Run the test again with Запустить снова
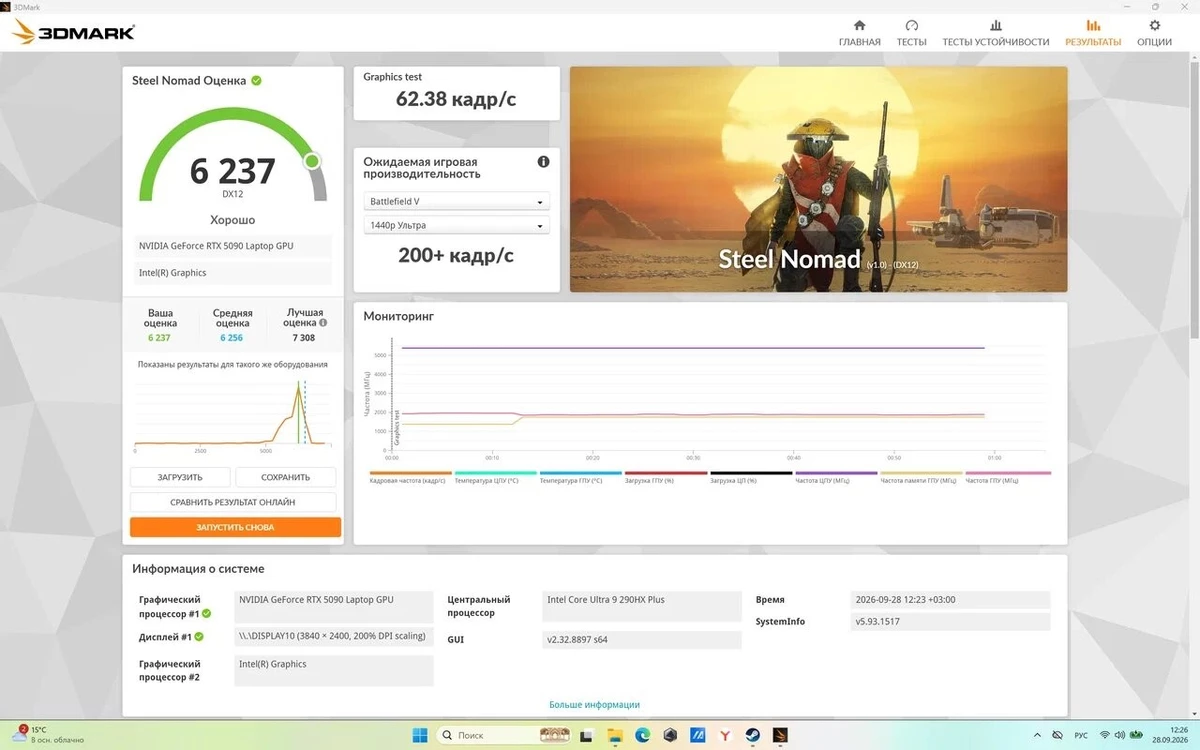 point(235,527)
